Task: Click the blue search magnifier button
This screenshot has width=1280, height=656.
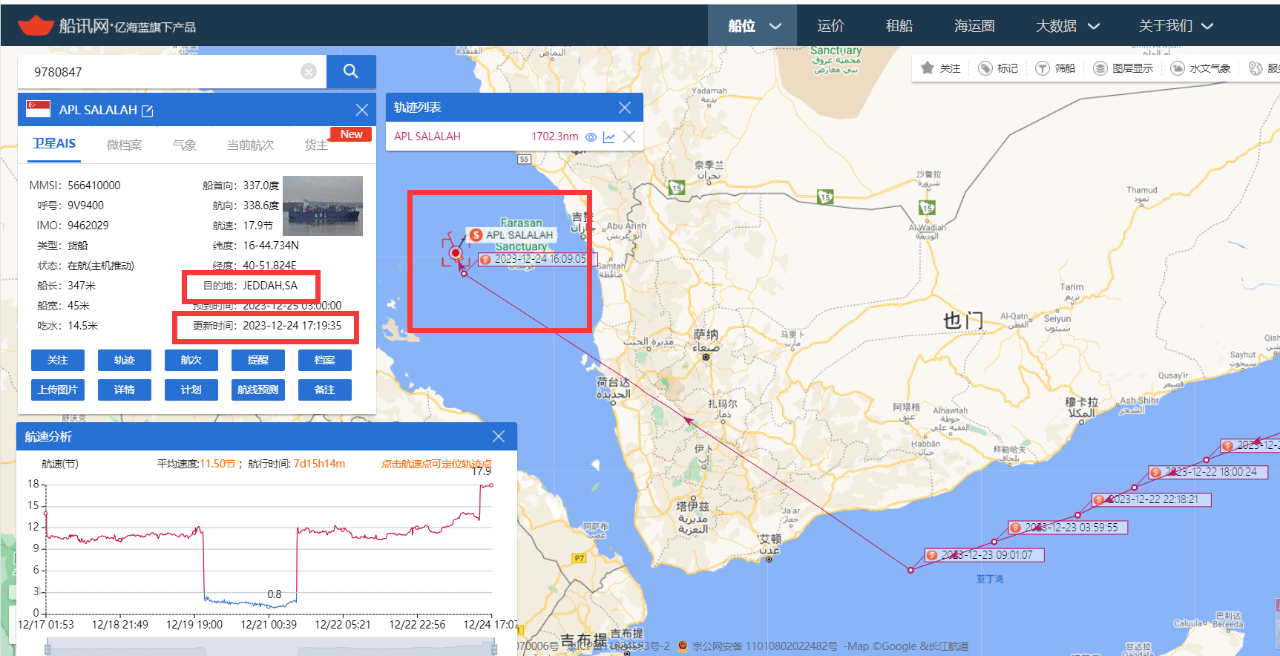Action: pos(350,71)
